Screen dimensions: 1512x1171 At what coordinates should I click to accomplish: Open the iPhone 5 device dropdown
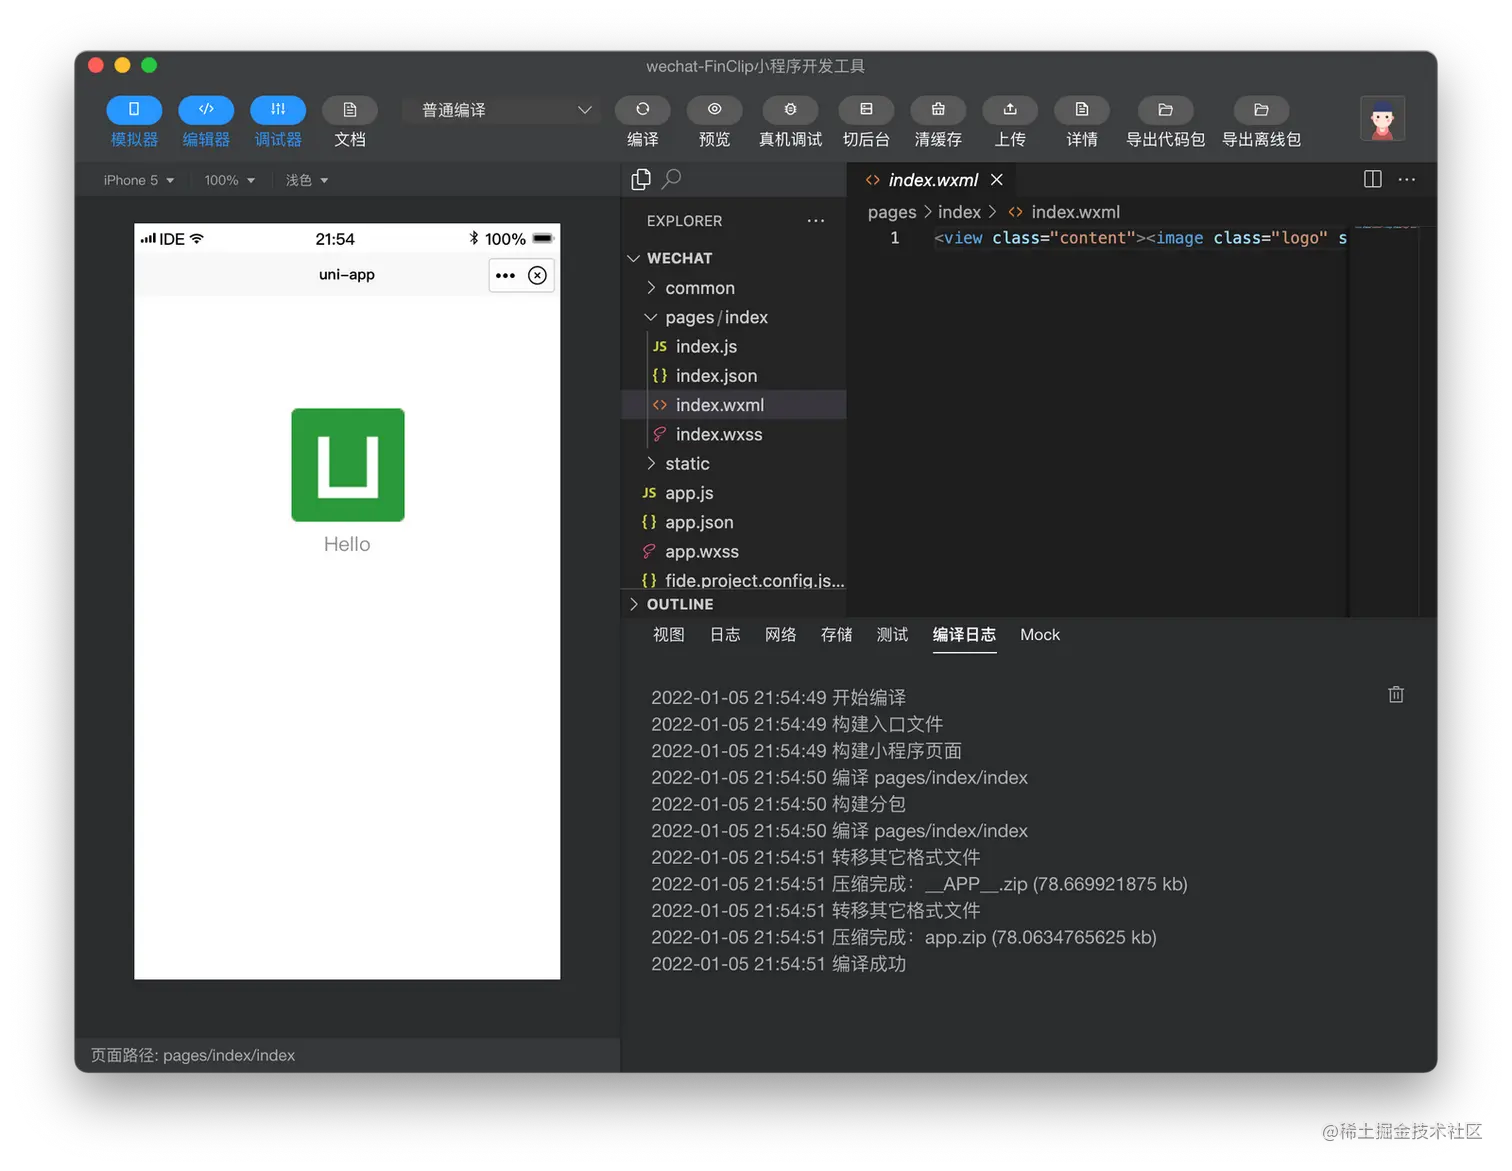[139, 180]
